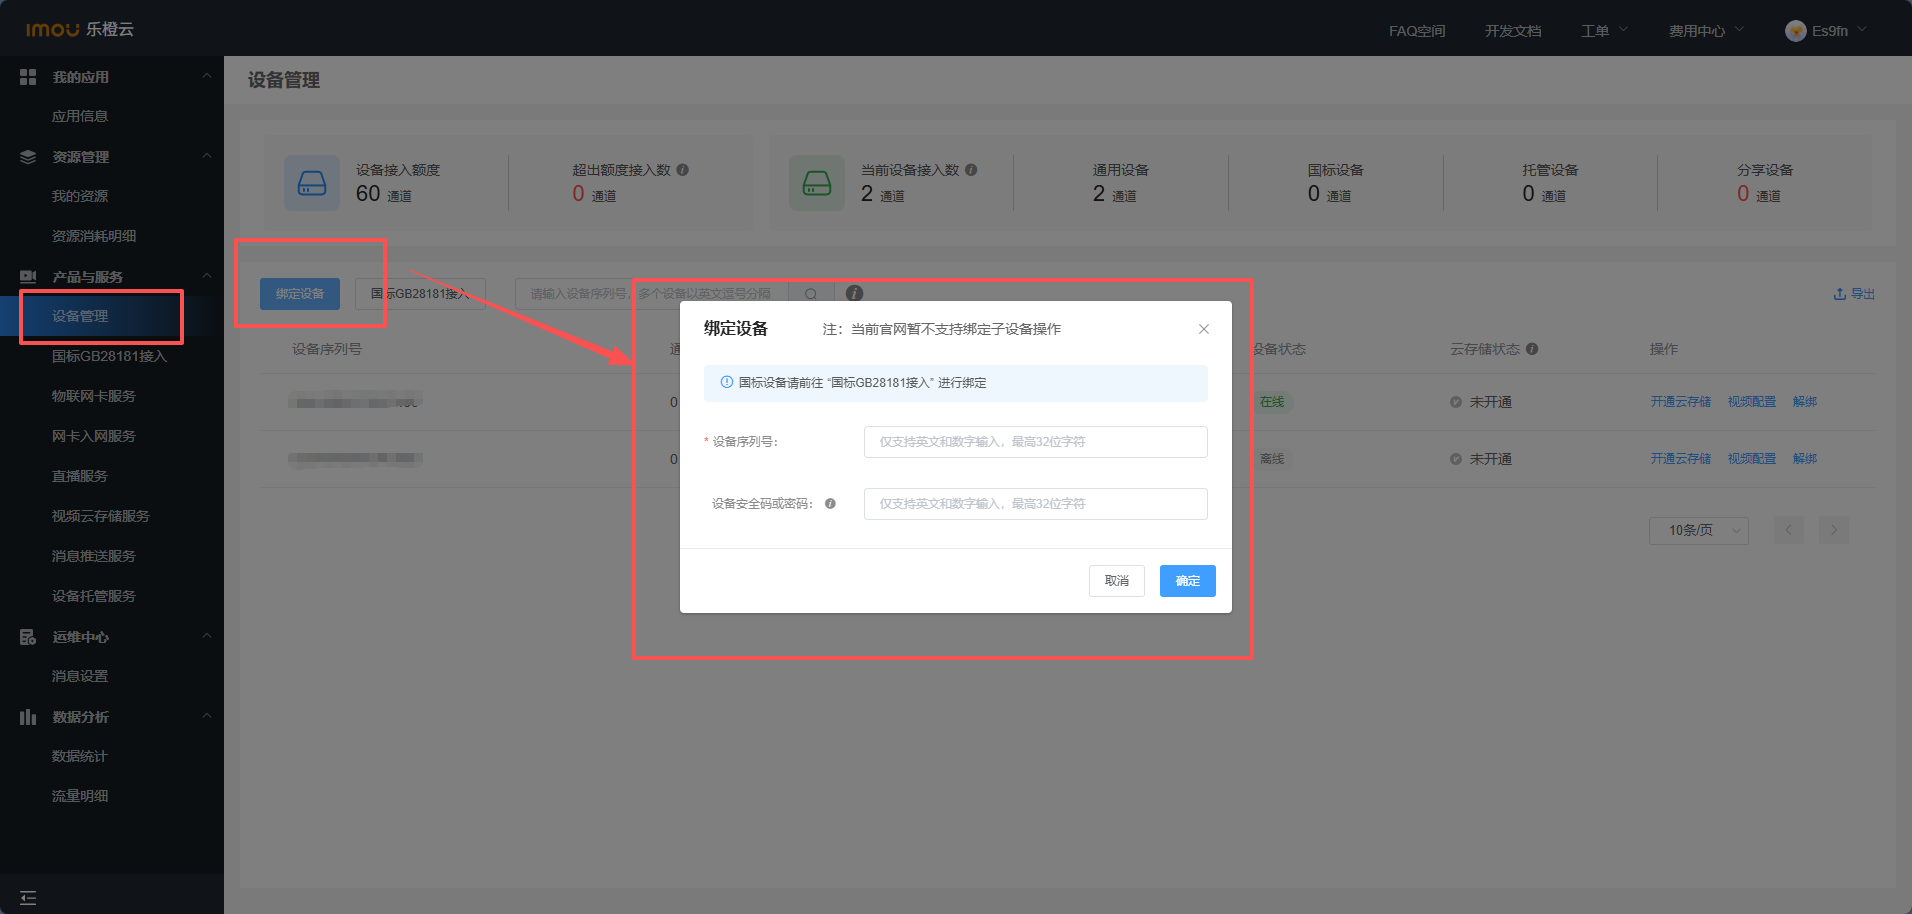Viewport: 1912px width, 914px height.
Task: Click the 国标GB28181接入 toolbar button
Action: tap(420, 294)
